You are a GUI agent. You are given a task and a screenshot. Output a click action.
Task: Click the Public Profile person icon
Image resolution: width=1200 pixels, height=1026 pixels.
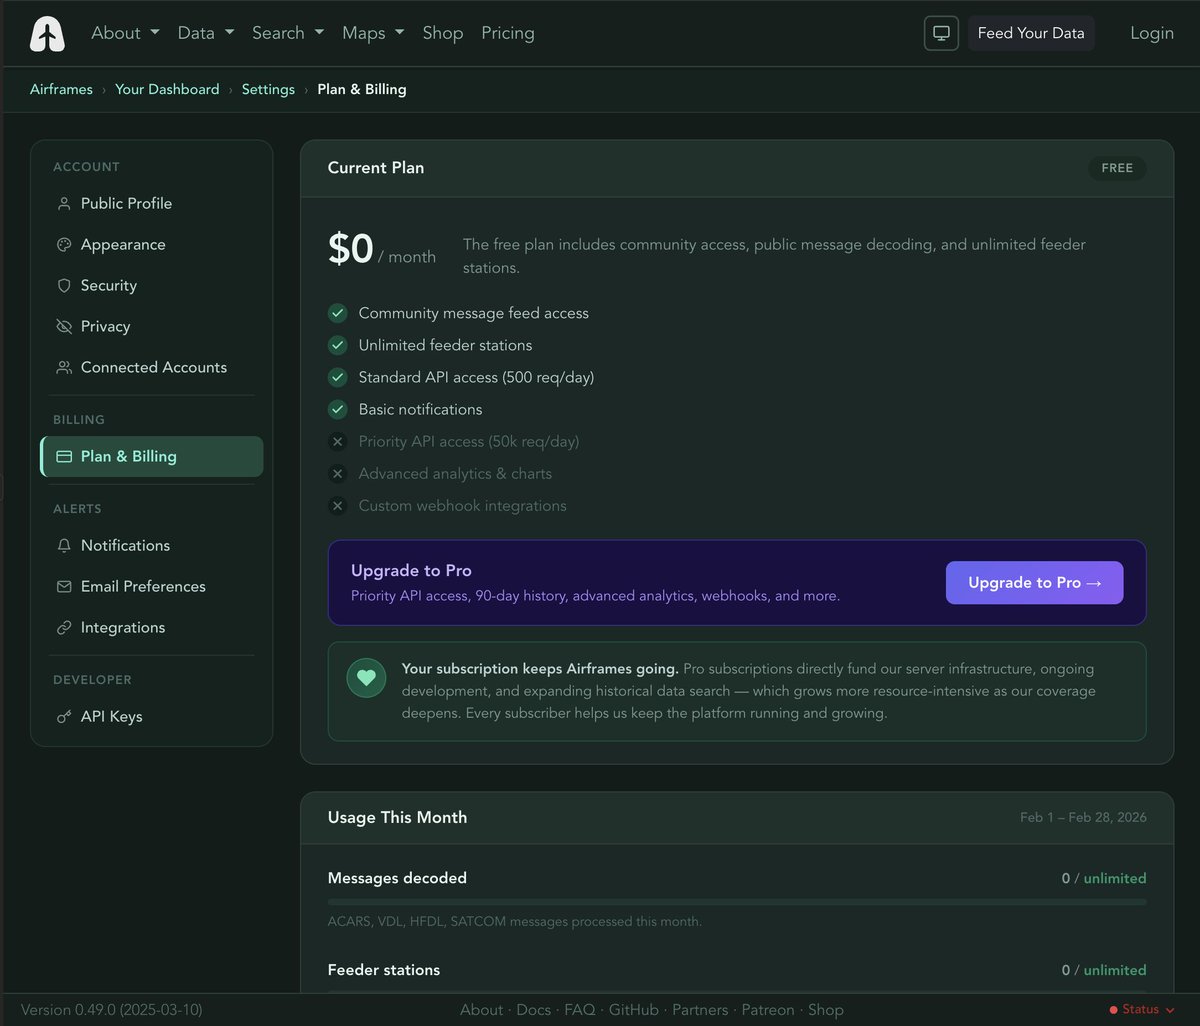(64, 204)
